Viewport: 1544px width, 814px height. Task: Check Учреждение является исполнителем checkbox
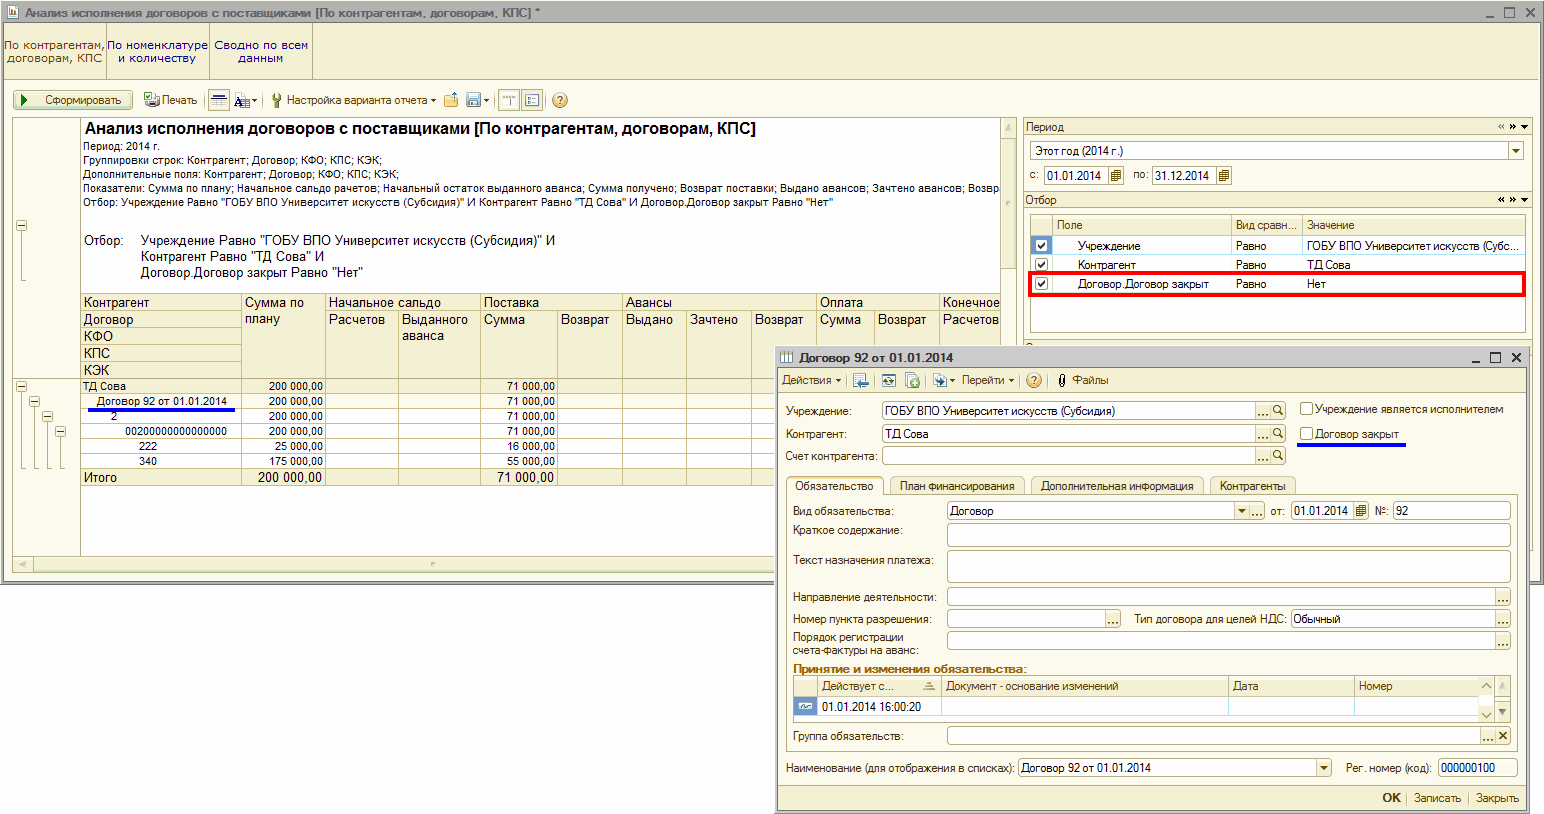1306,409
